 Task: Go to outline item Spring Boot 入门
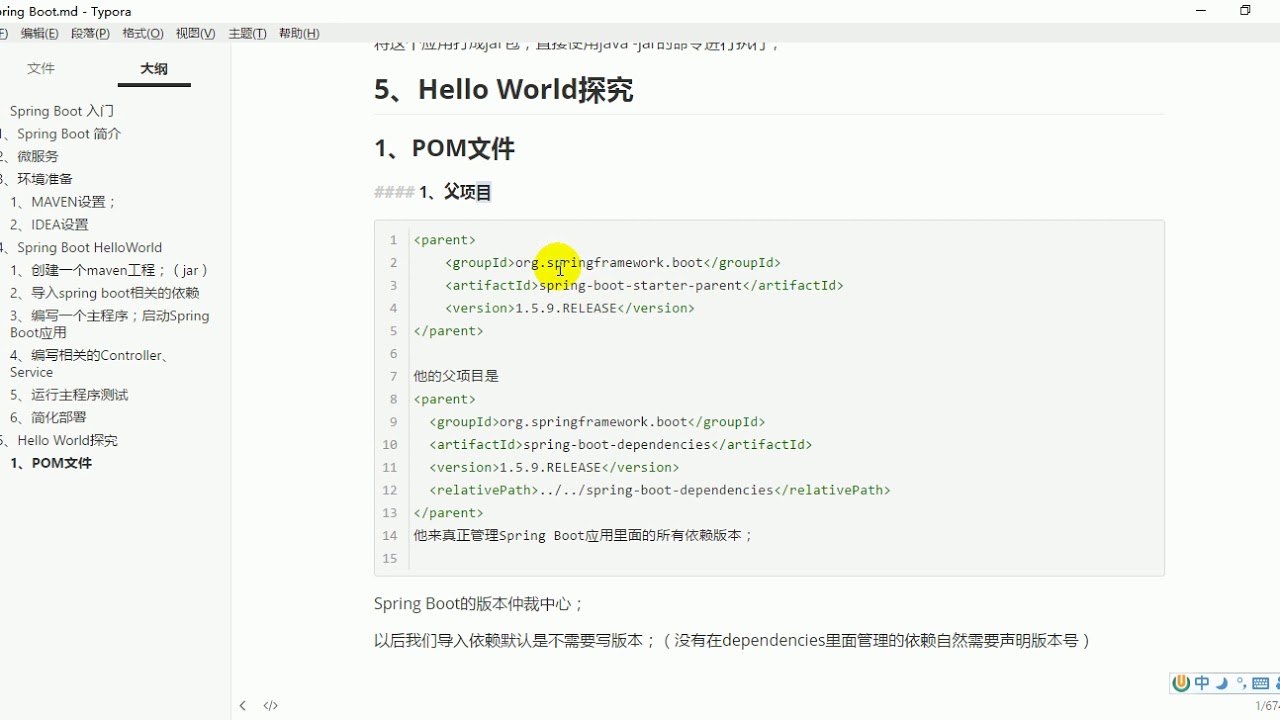click(62, 111)
